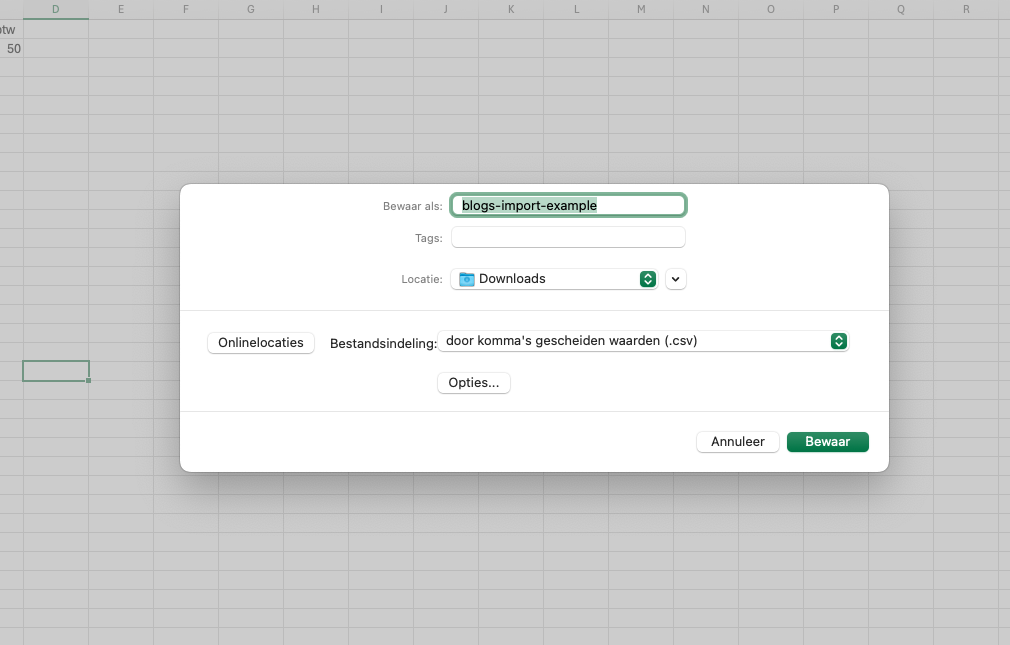Select column H header
1010x645 pixels.
coord(316,9)
